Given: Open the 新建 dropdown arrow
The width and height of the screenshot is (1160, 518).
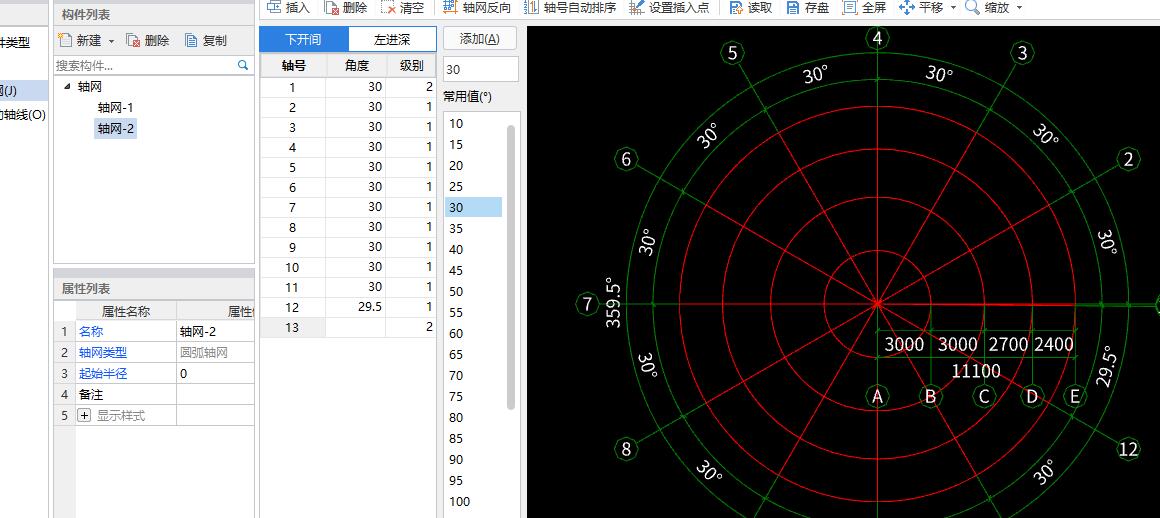Looking at the screenshot, I should [x=112, y=41].
